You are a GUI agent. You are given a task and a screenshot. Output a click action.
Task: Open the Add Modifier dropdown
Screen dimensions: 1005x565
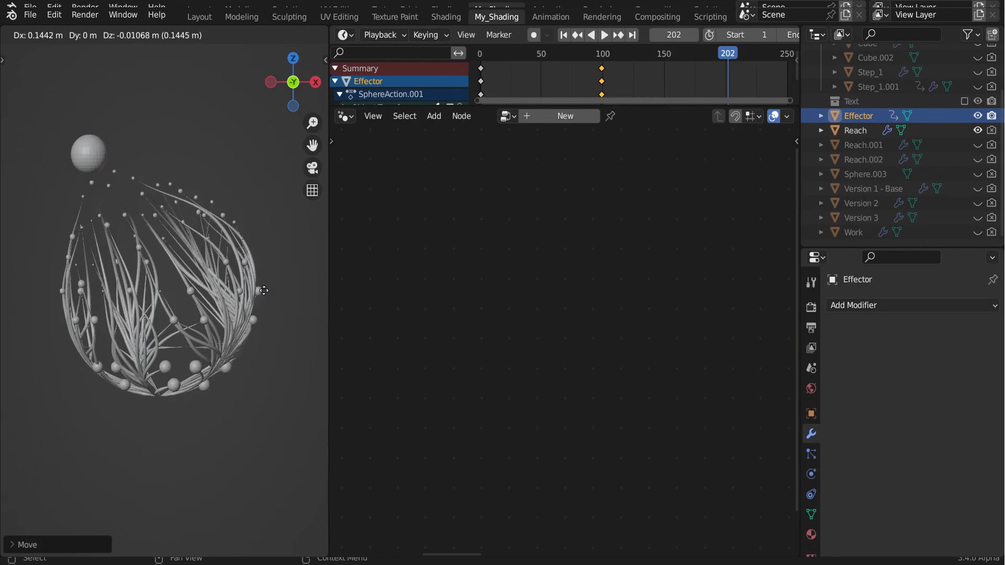pos(913,305)
